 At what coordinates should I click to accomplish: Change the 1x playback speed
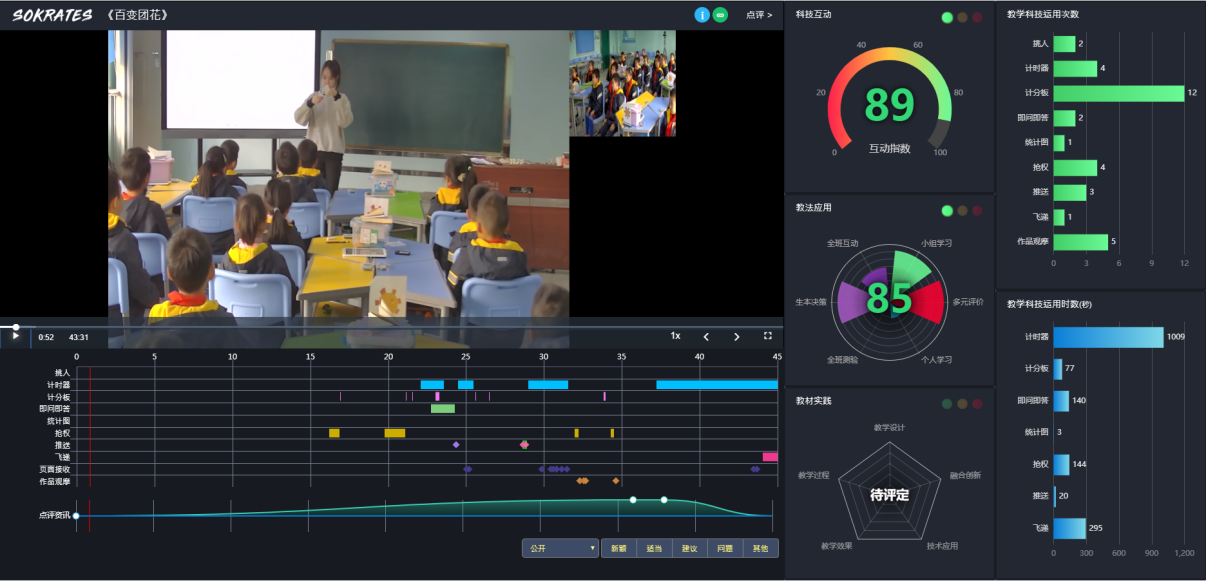coord(675,336)
